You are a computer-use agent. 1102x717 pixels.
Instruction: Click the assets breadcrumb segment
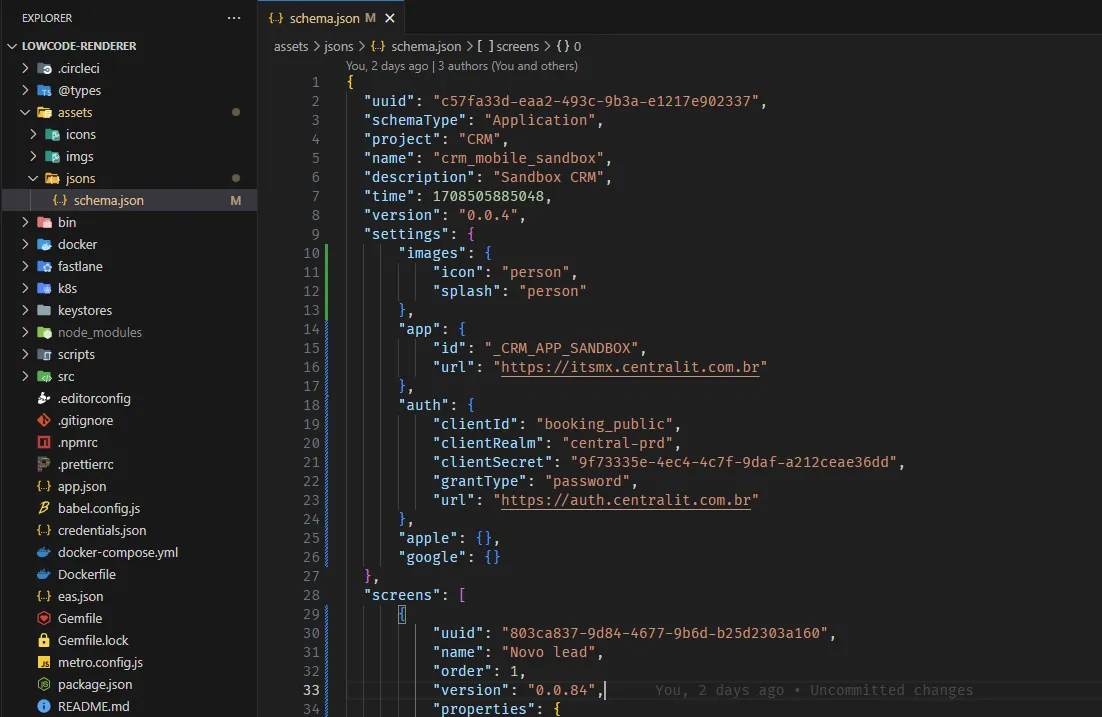tap(291, 46)
